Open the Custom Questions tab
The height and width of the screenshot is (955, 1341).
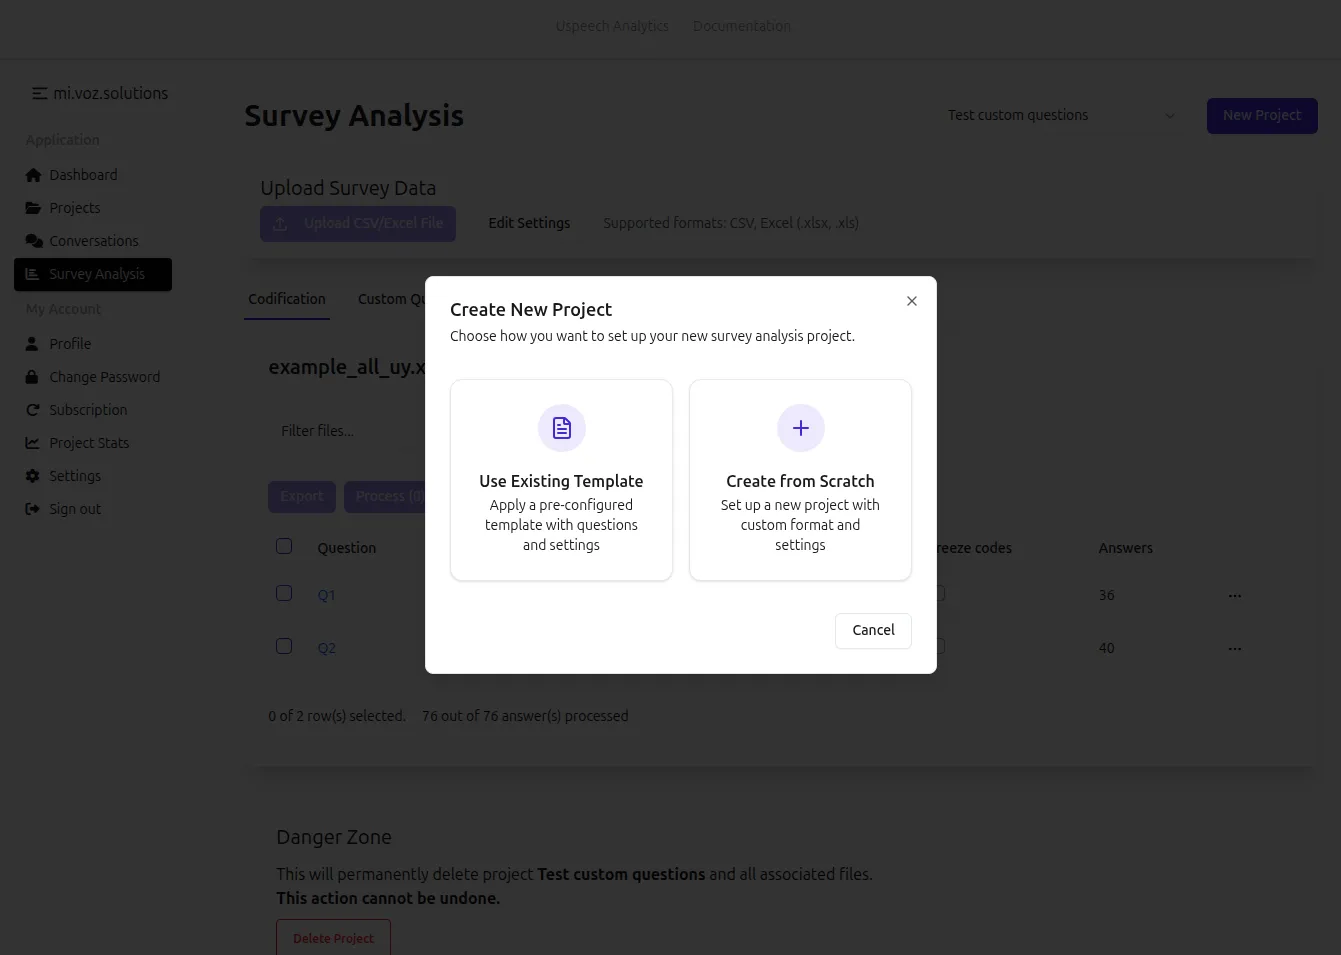[x=400, y=299]
